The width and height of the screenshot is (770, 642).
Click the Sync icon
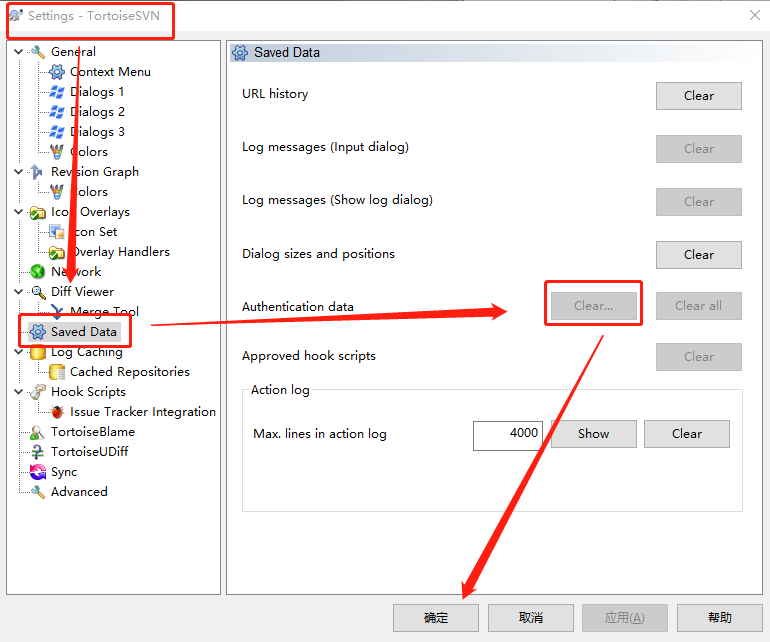(38, 472)
